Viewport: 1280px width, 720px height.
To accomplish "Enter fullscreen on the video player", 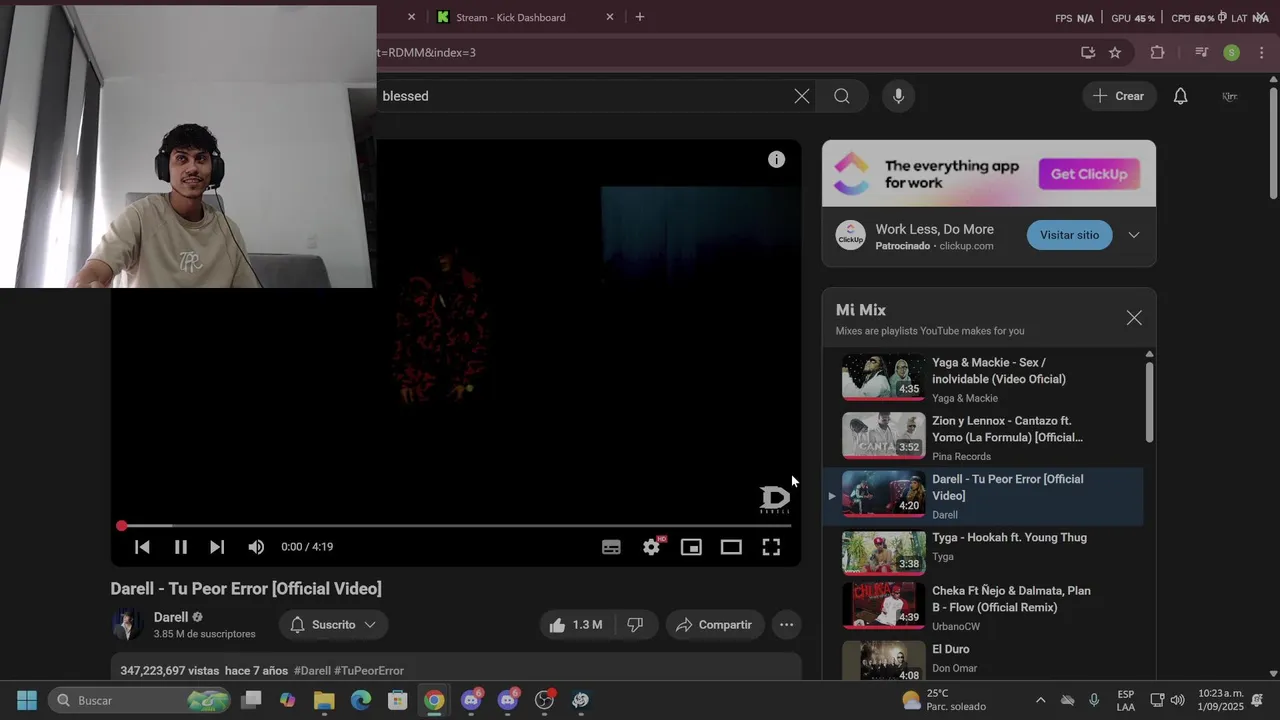I will (771, 547).
